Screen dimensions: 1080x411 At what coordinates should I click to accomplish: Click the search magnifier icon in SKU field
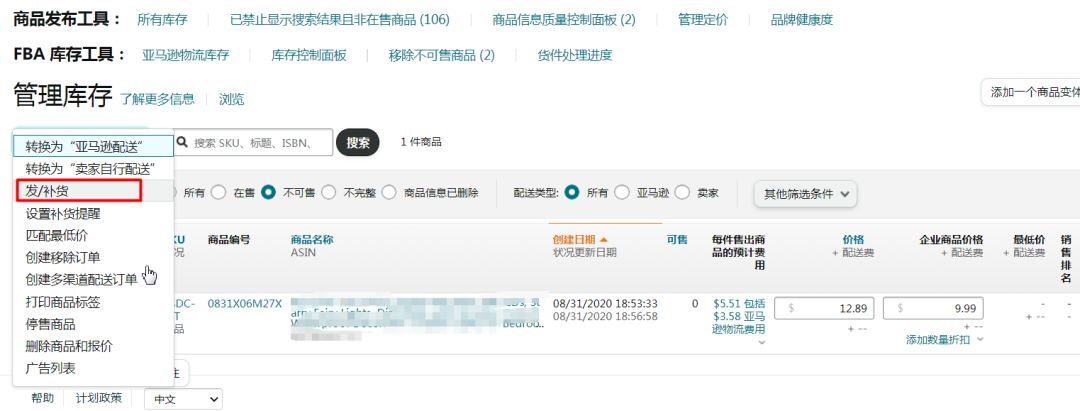184,143
